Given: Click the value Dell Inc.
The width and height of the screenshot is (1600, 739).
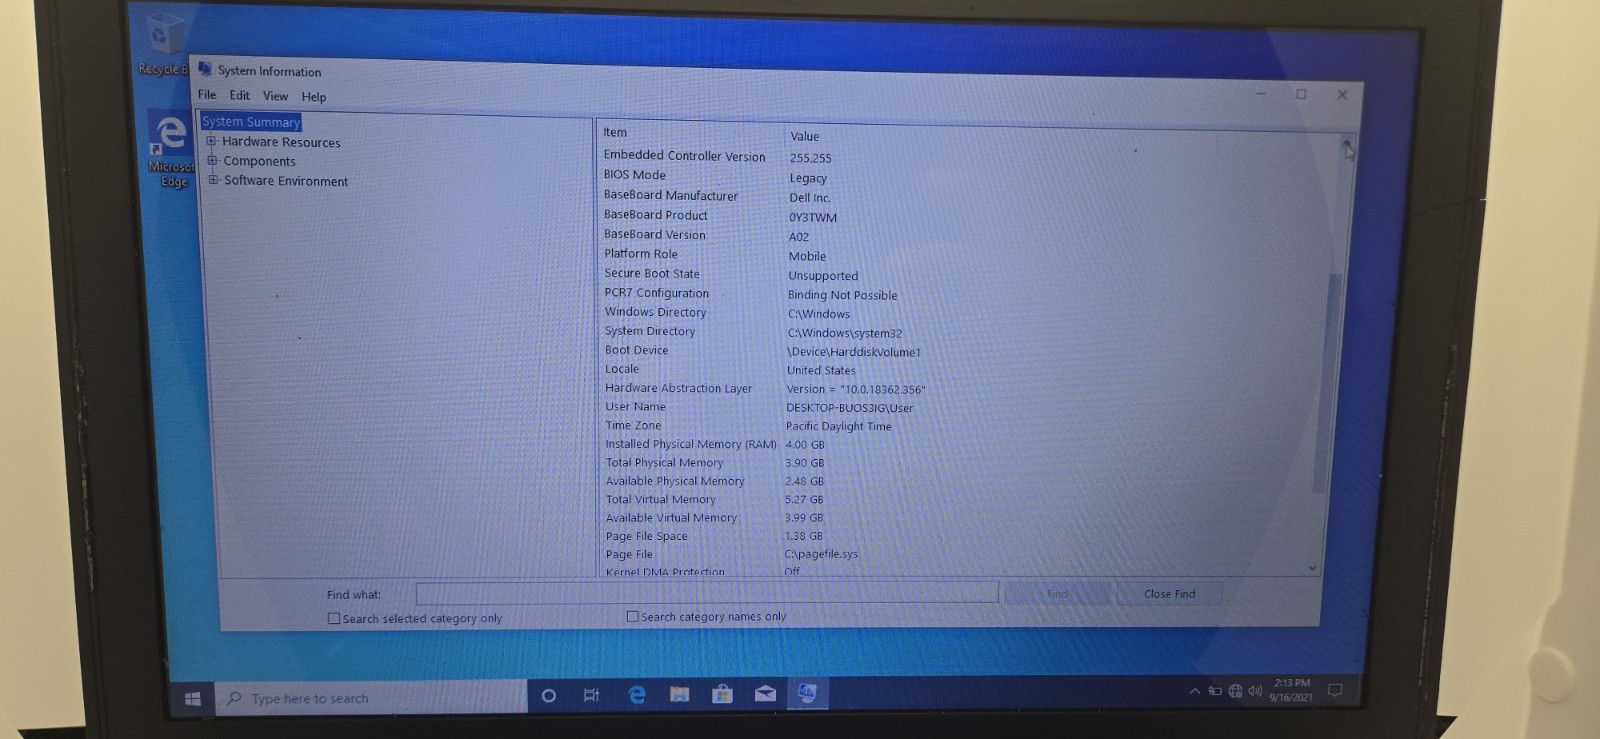Looking at the screenshot, I should (x=809, y=198).
